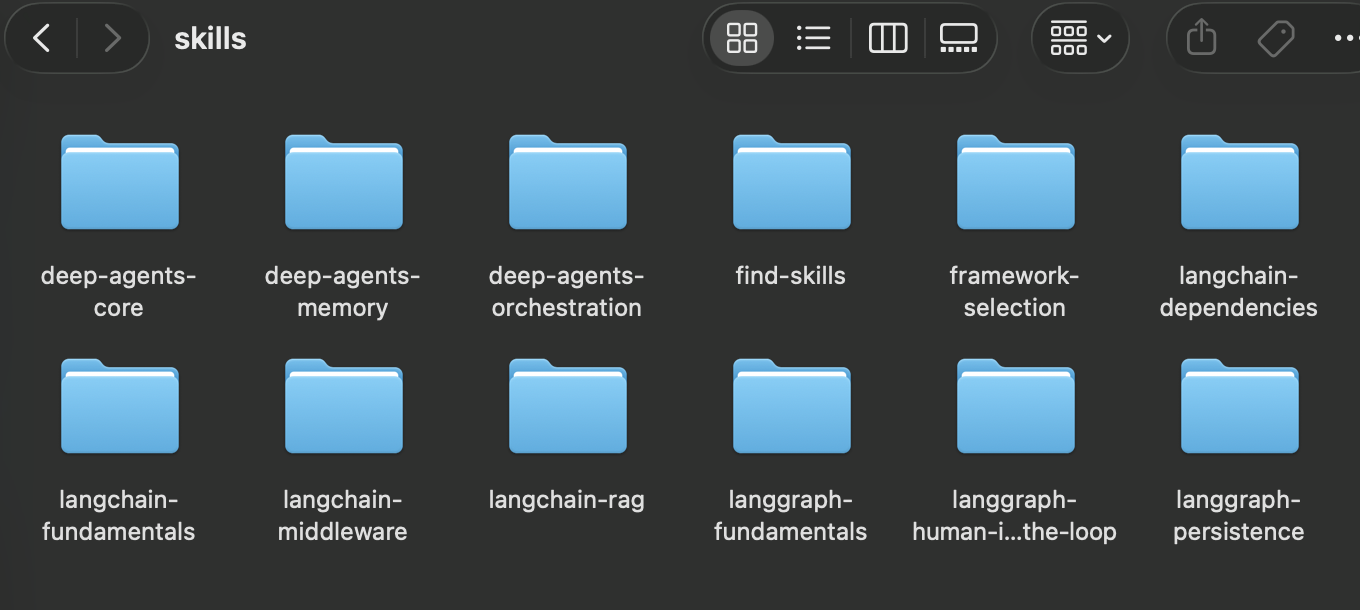This screenshot has width=1360, height=610.
Task: Switch to gallery view
Action: click(x=958, y=39)
